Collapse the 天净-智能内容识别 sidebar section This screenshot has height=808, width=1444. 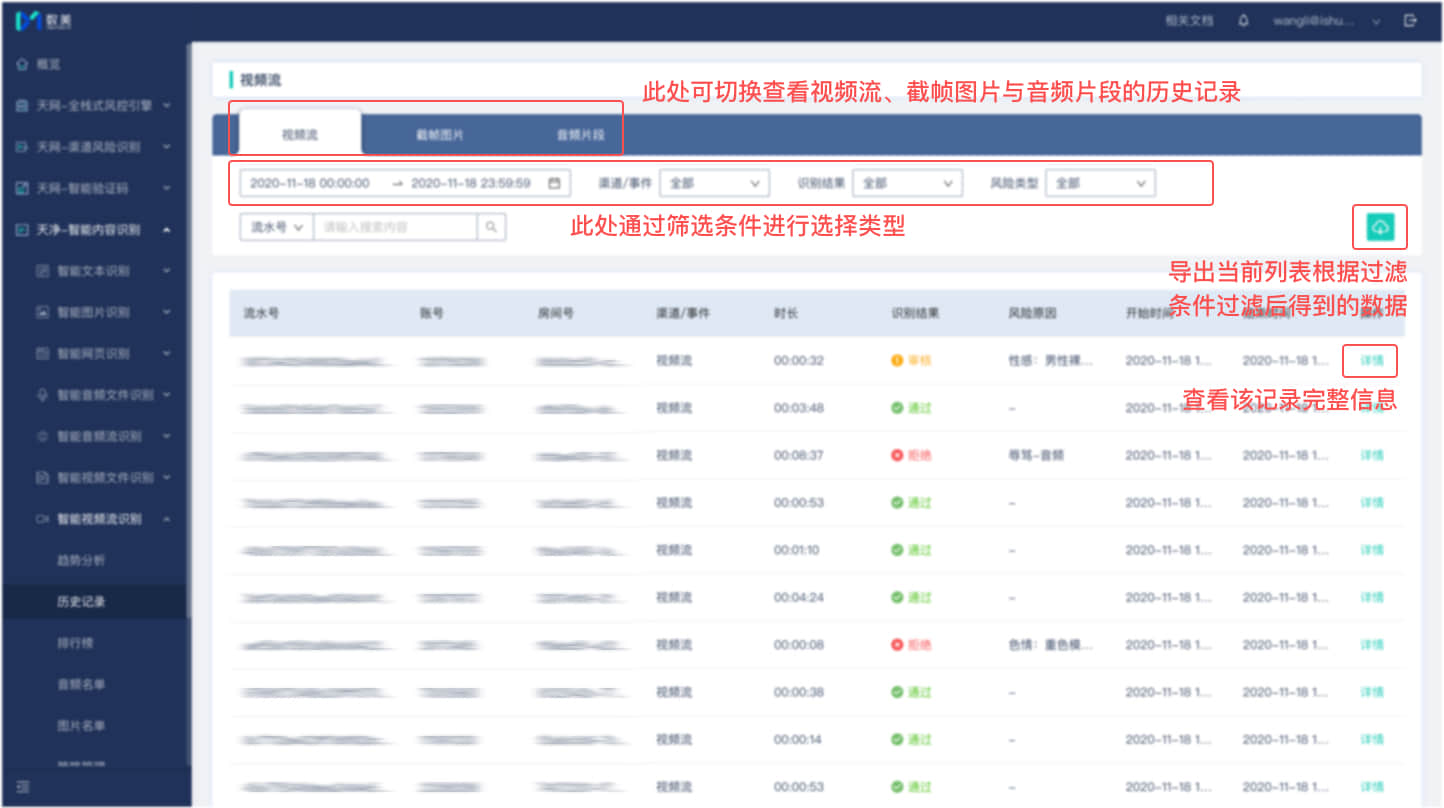tap(166, 230)
